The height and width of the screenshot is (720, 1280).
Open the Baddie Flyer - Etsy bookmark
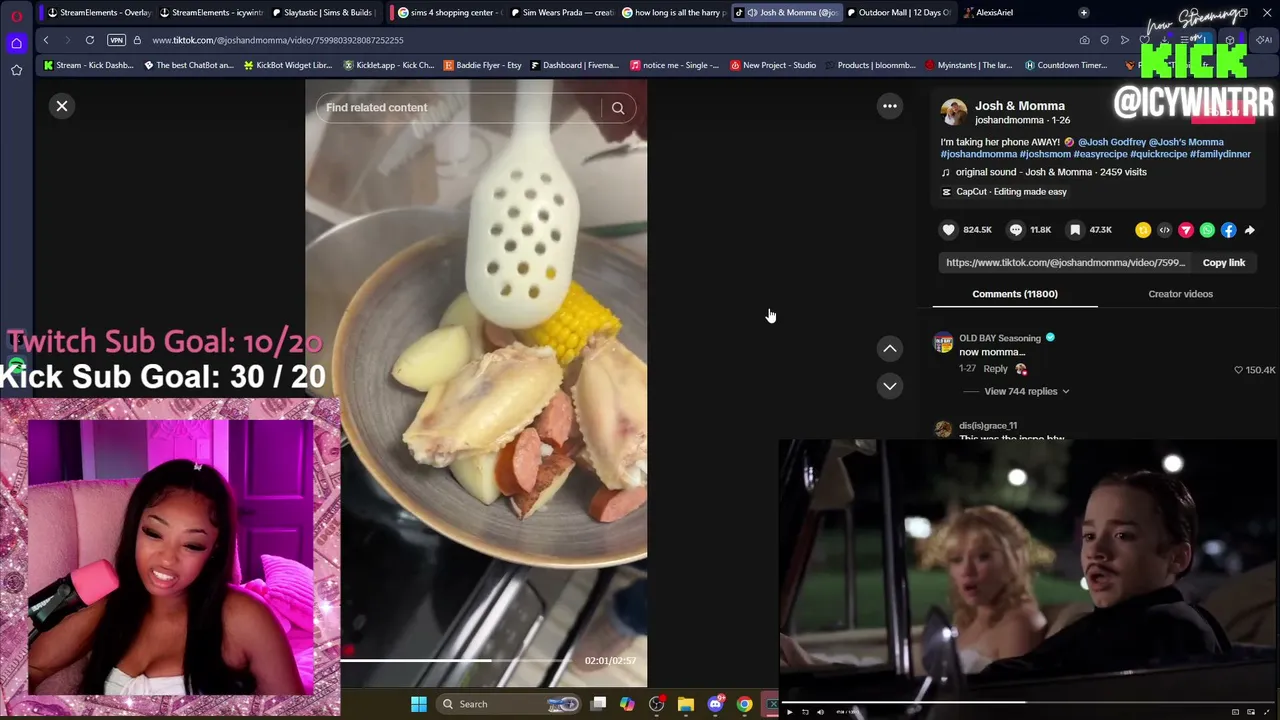click(482, 65)
